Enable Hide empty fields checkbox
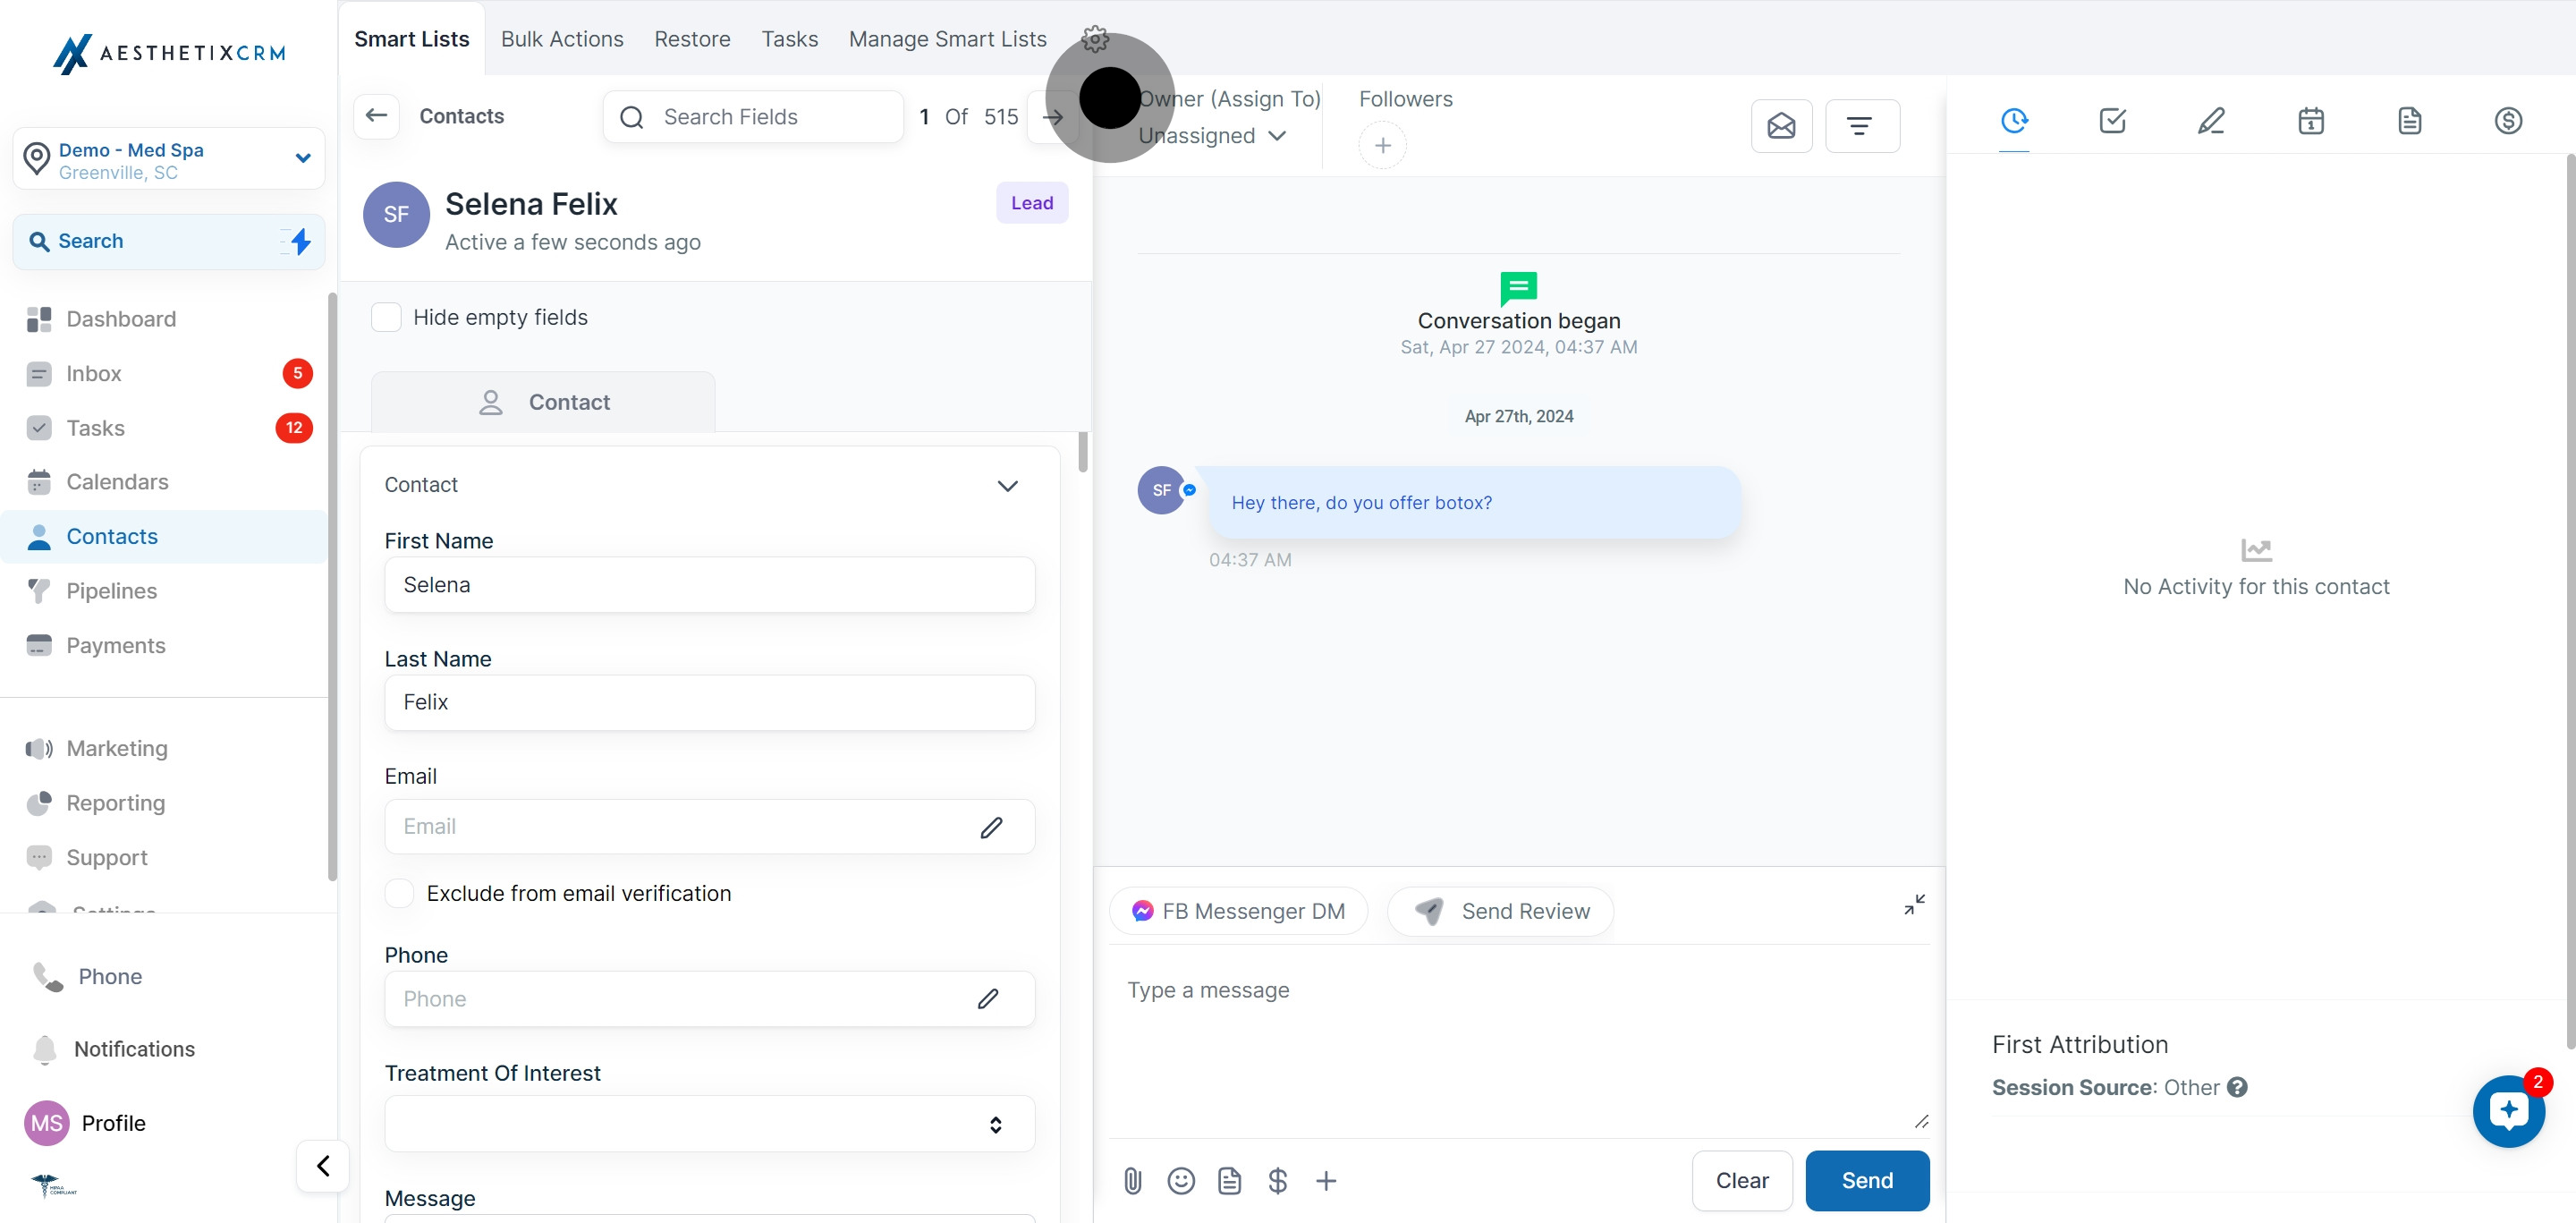 386,317
